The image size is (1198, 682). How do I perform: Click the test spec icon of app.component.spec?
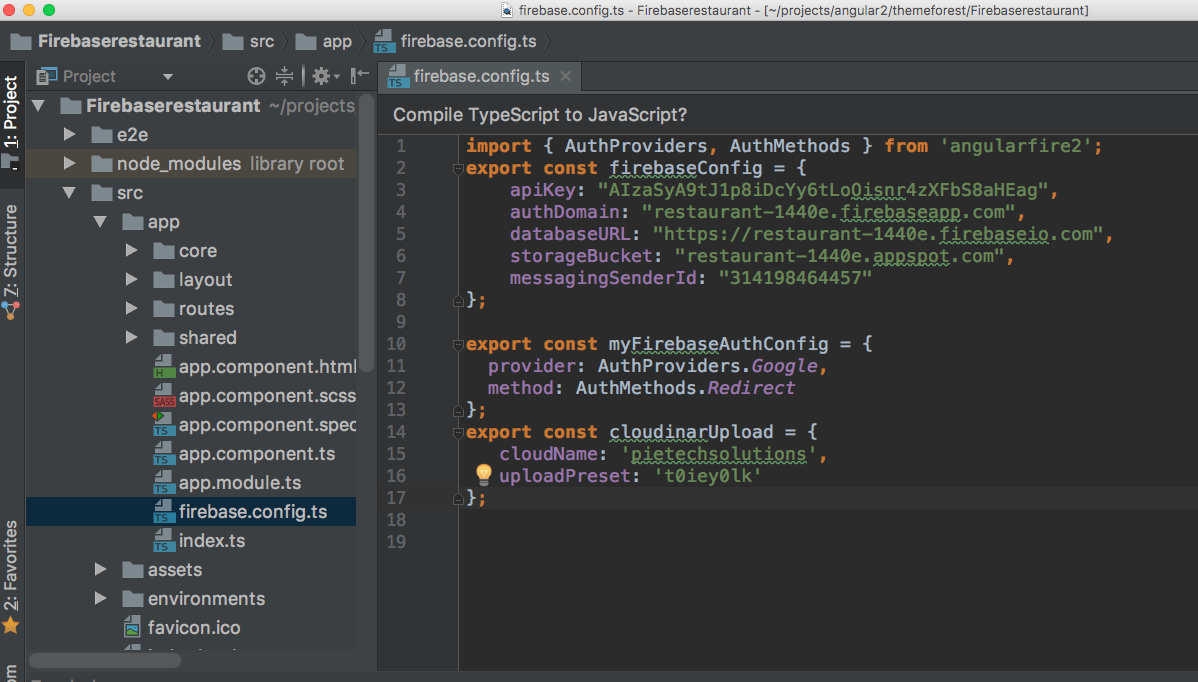164,425
